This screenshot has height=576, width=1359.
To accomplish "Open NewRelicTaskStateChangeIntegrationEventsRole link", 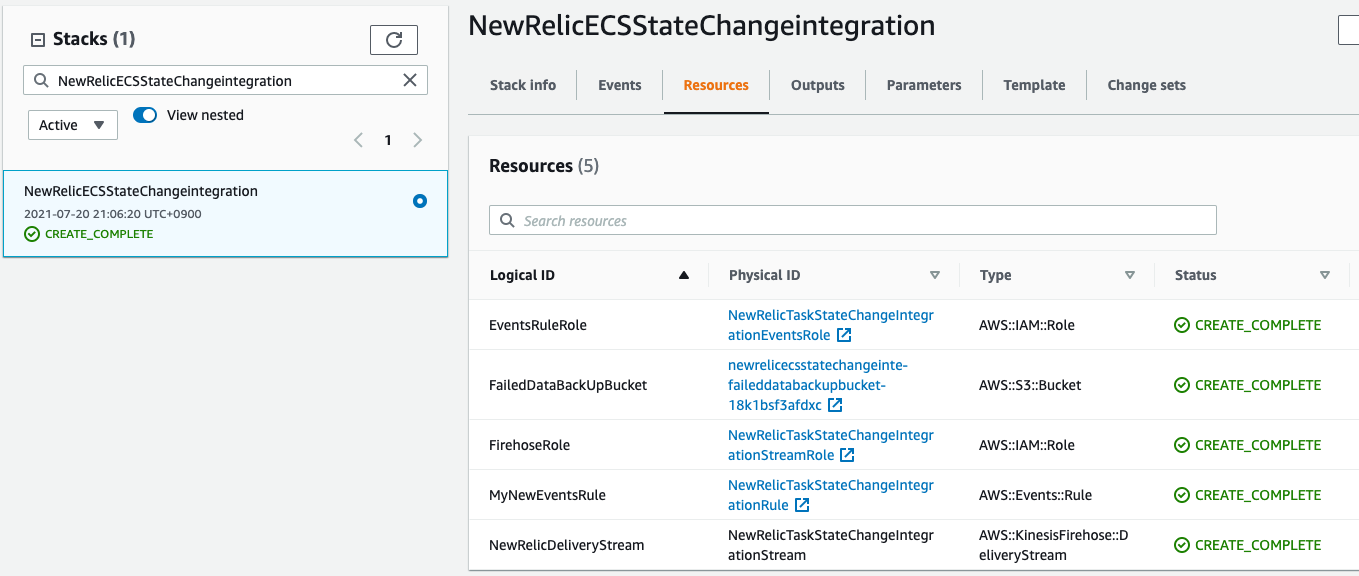I will coord(831,325).
